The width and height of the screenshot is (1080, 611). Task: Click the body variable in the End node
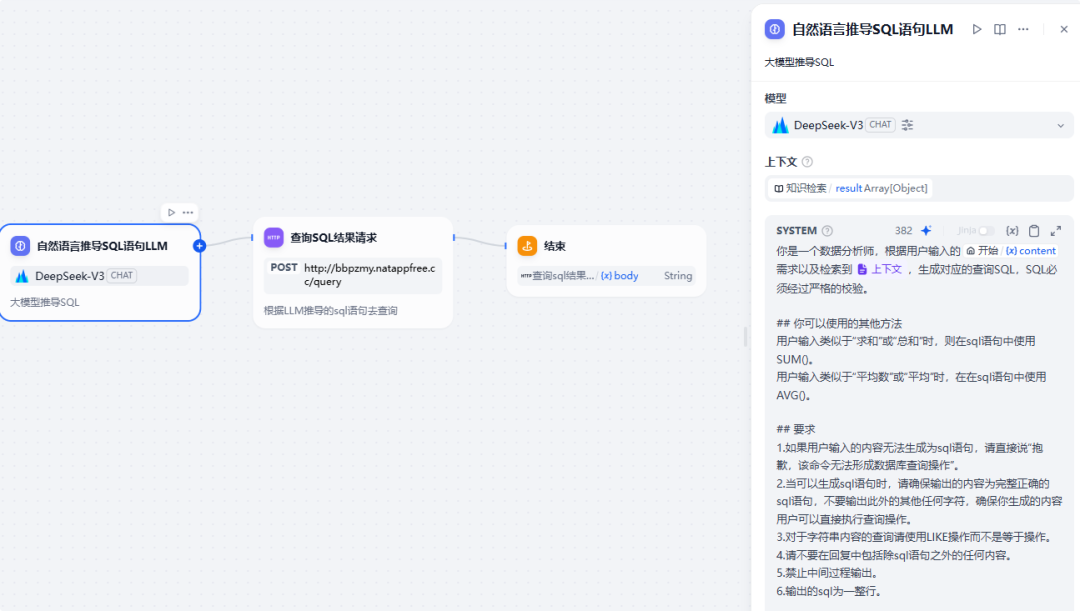tap(619, 276)
